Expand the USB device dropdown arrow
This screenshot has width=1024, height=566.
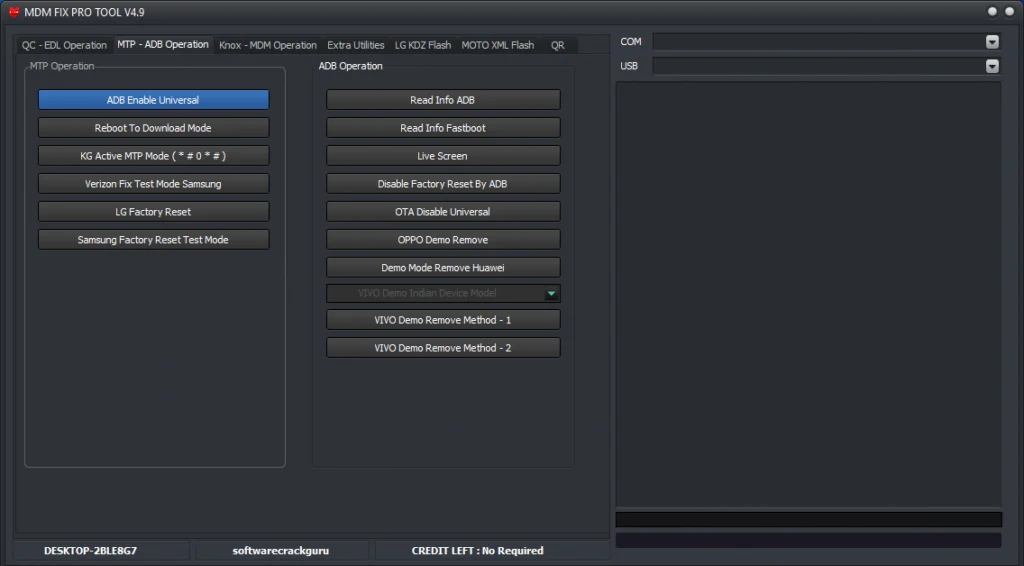pos(992,66)
